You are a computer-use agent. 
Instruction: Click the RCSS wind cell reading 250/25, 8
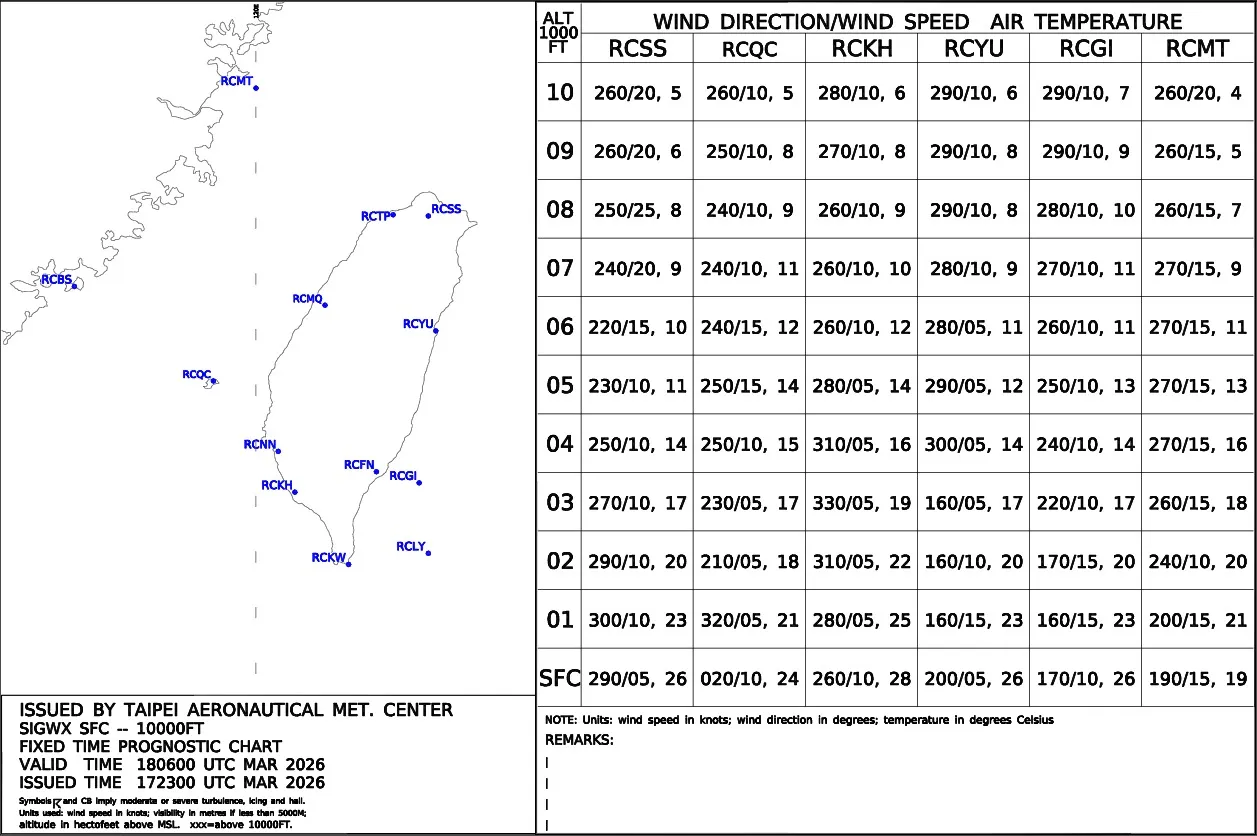coord(638,210)
